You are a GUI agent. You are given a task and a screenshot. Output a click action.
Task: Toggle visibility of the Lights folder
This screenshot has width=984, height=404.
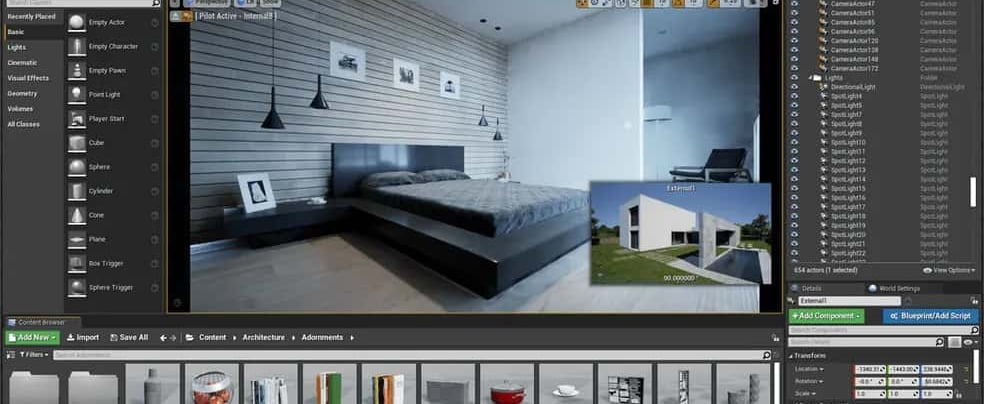point(794,78)
